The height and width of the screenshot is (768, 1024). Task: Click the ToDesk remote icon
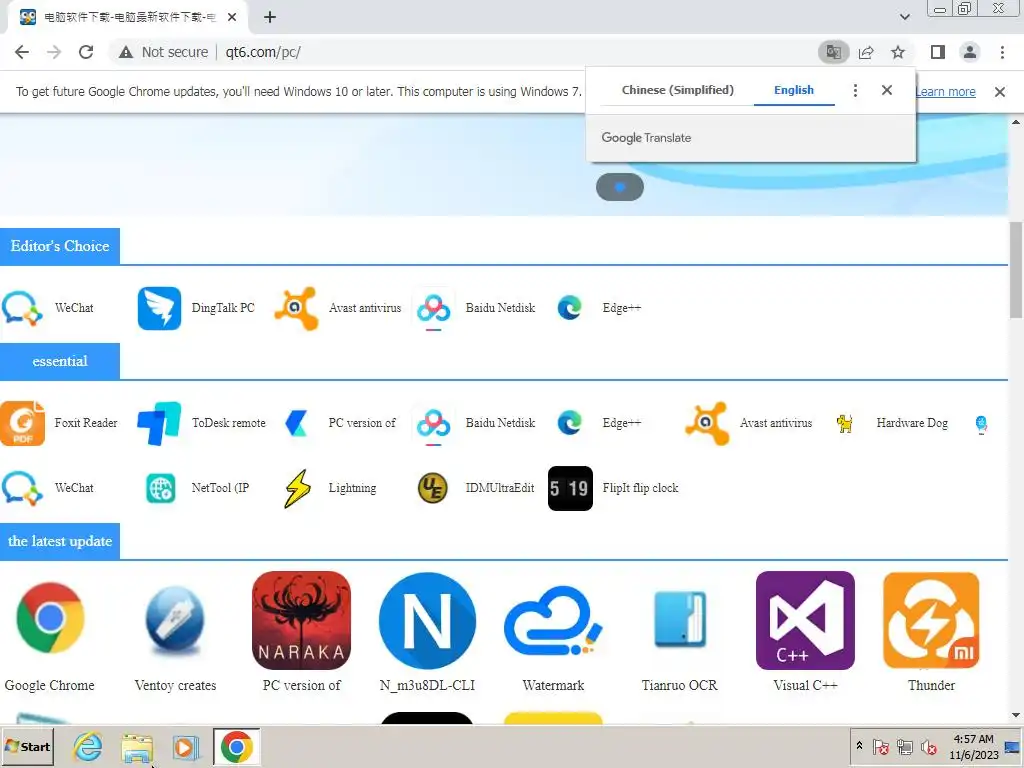pos(159,423)
